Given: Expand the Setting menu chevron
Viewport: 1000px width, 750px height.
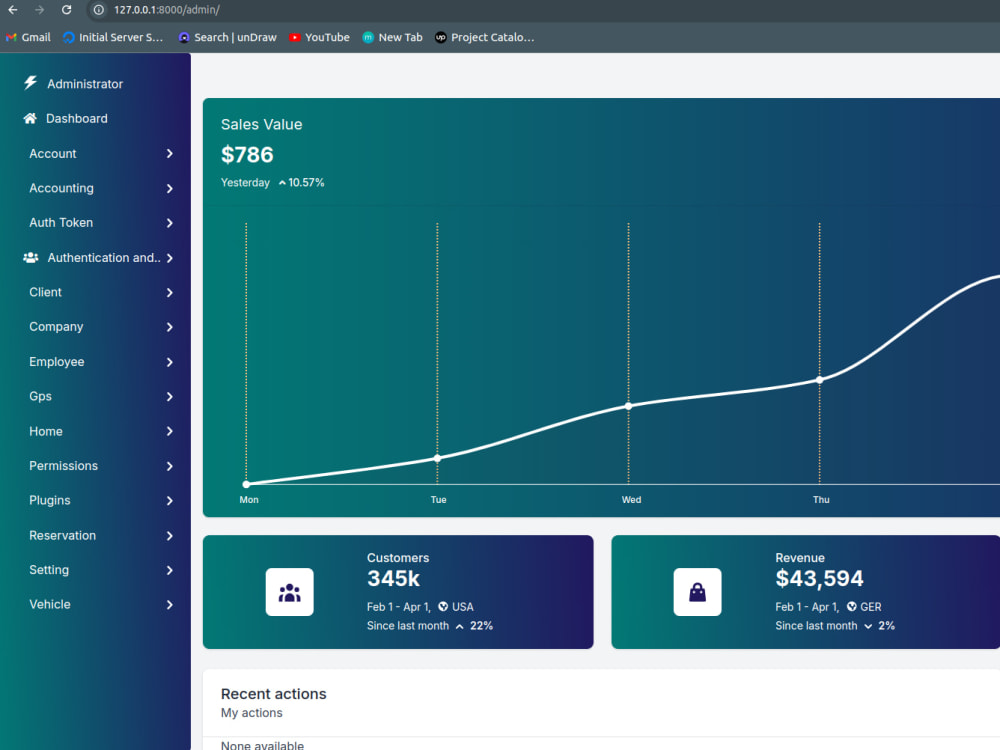Looking at the screenshot, I should tap(170, 570).
